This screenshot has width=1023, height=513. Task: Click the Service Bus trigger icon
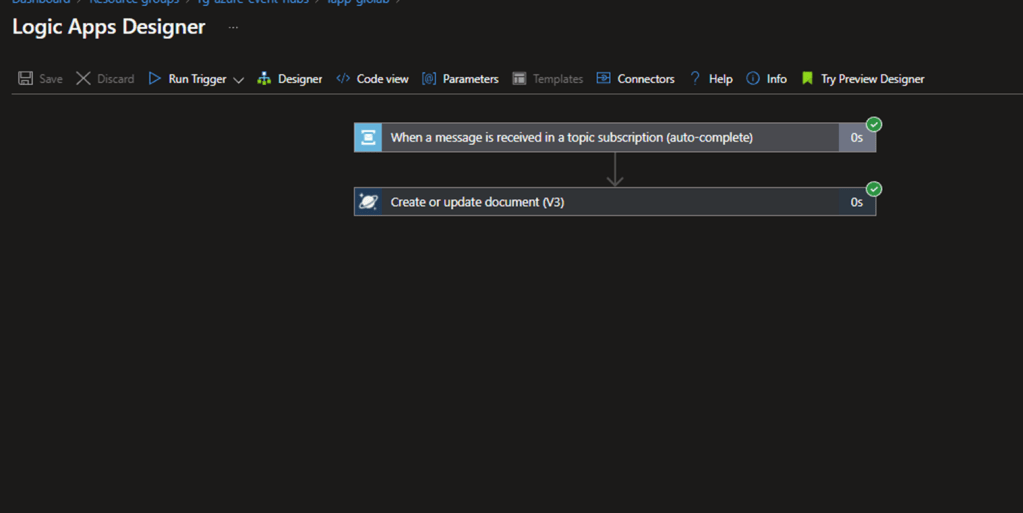tap(368, 138)
